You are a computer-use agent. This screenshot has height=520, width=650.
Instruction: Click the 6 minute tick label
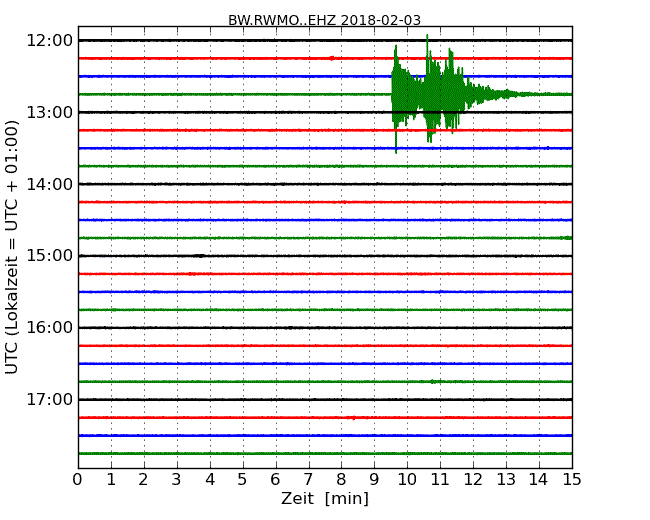tap(275, 480)
